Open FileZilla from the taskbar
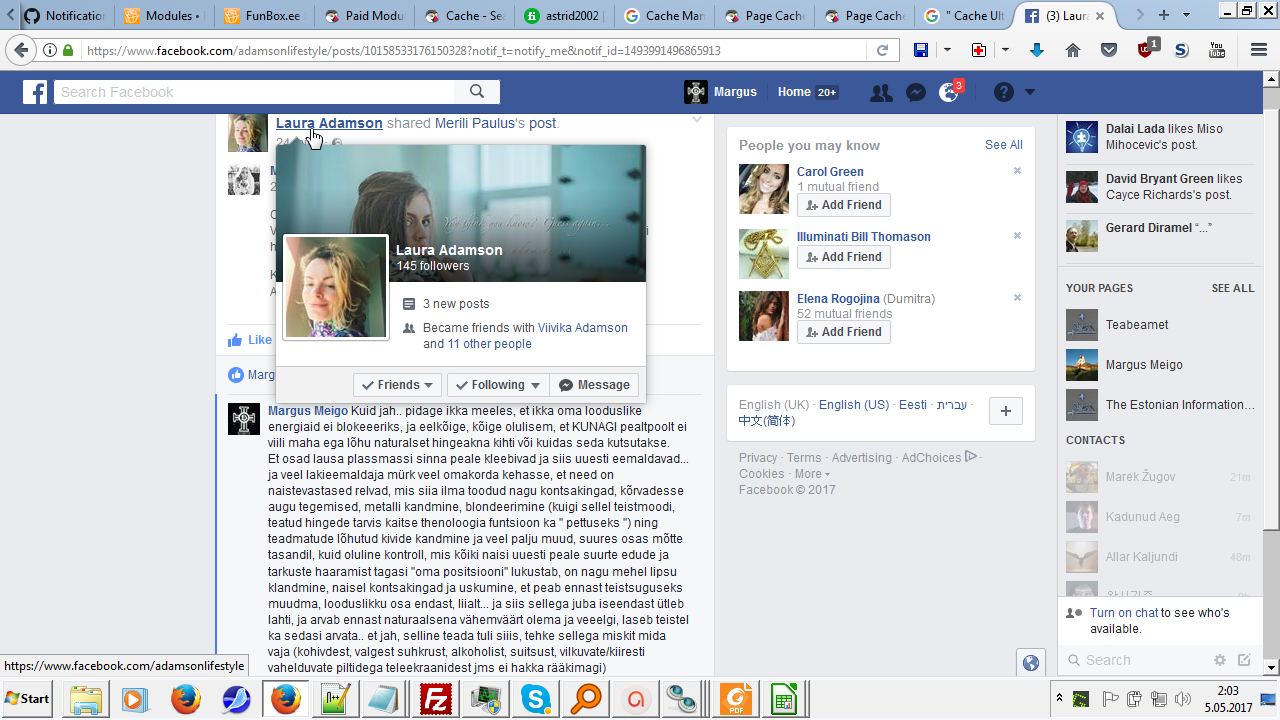1280x720 pixels. 435,698
